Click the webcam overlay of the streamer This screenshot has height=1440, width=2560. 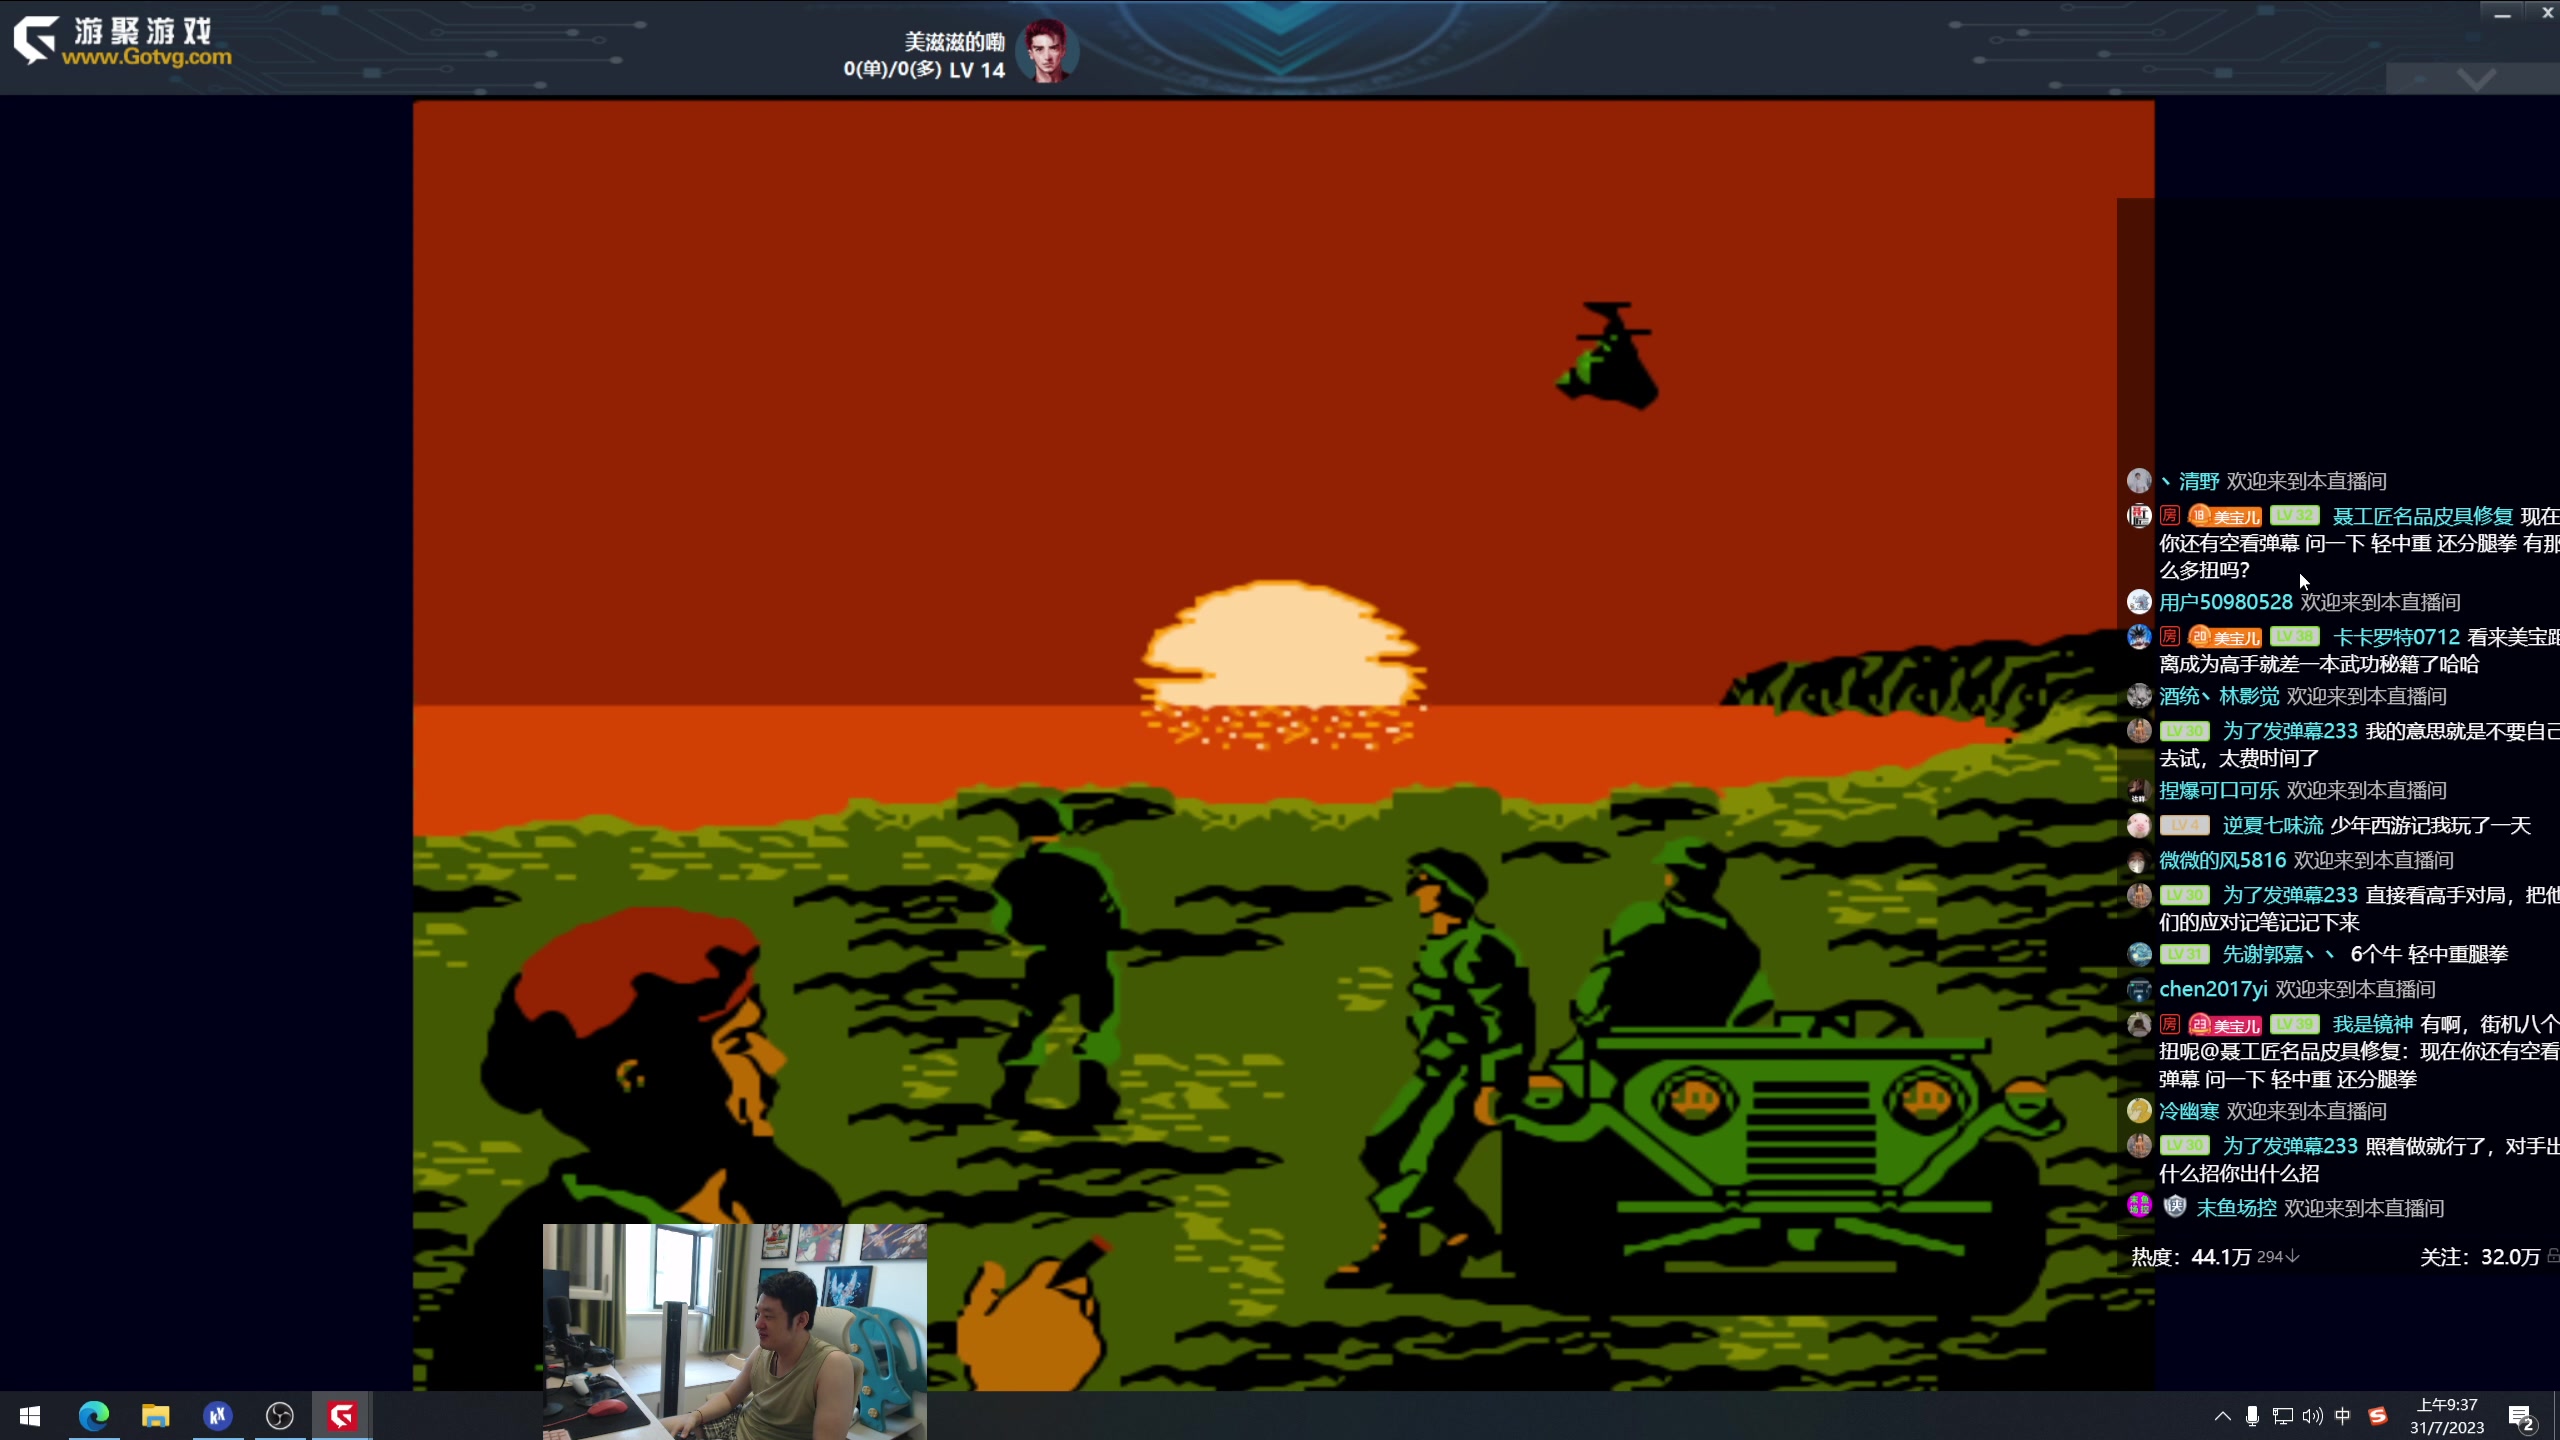(735, 1330)
